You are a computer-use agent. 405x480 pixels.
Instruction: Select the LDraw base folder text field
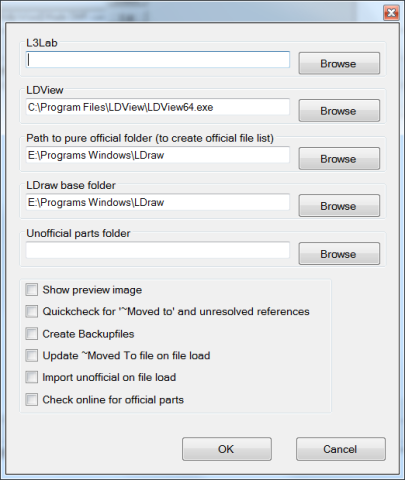click(x=158, y=202)
